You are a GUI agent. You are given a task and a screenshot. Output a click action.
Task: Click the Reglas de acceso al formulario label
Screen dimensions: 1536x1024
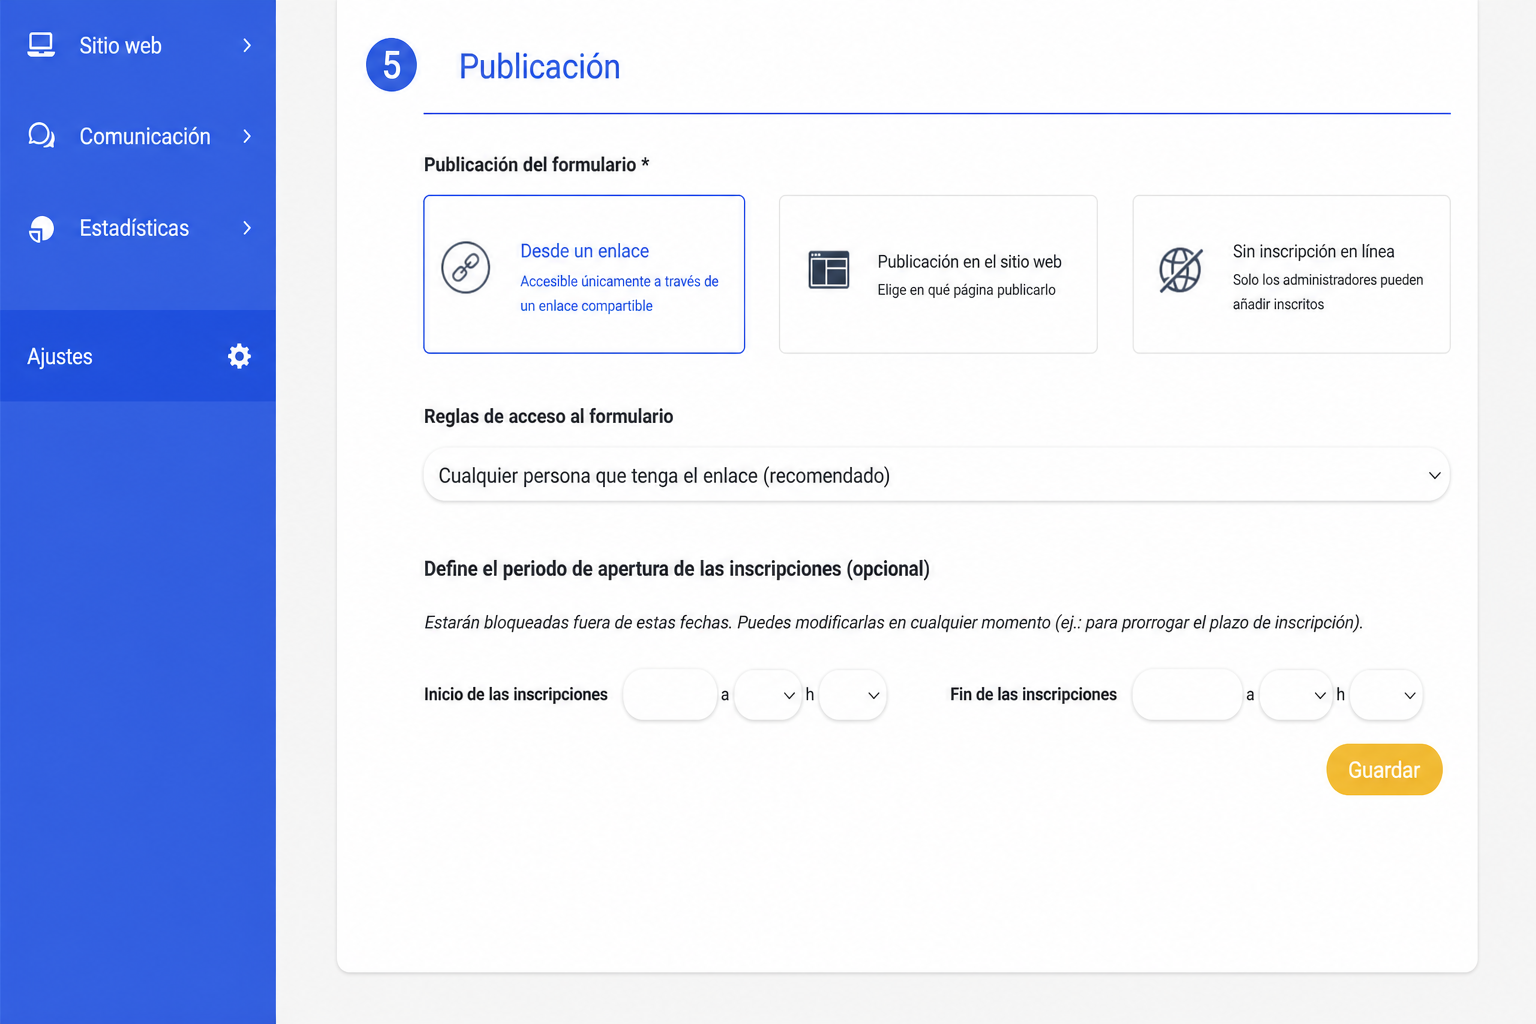coord(549,416)
